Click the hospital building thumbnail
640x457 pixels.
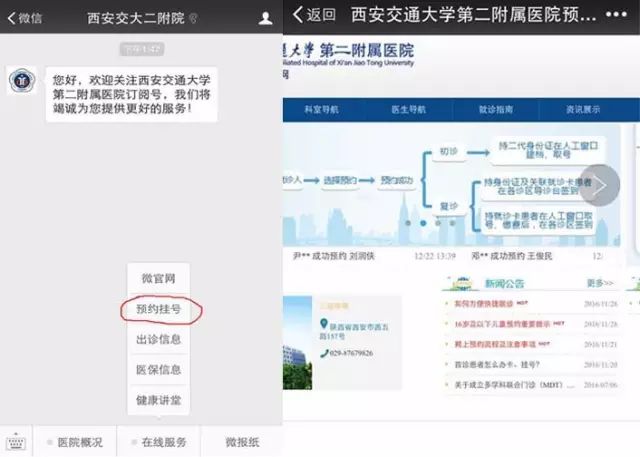(298, 343)
